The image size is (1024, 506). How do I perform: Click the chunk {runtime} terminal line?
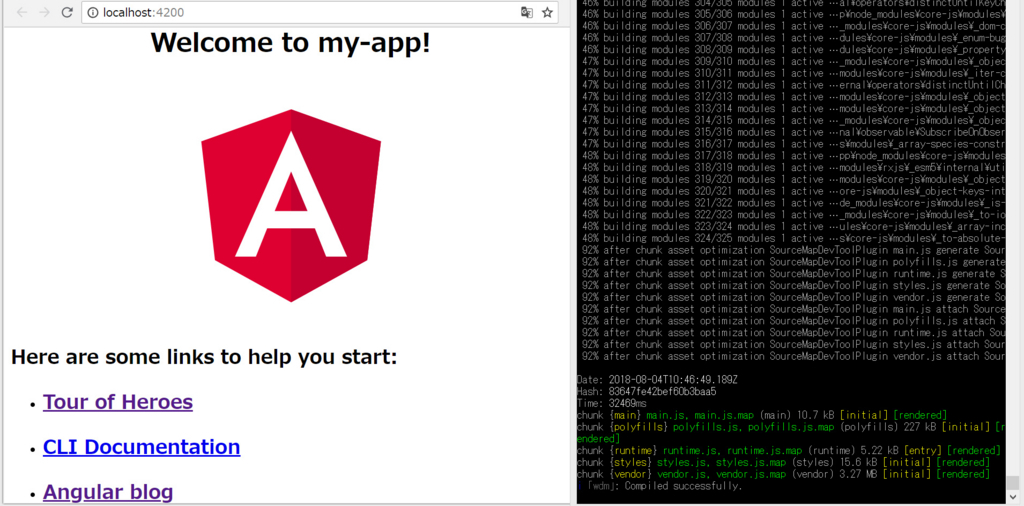tap(789, 451)
